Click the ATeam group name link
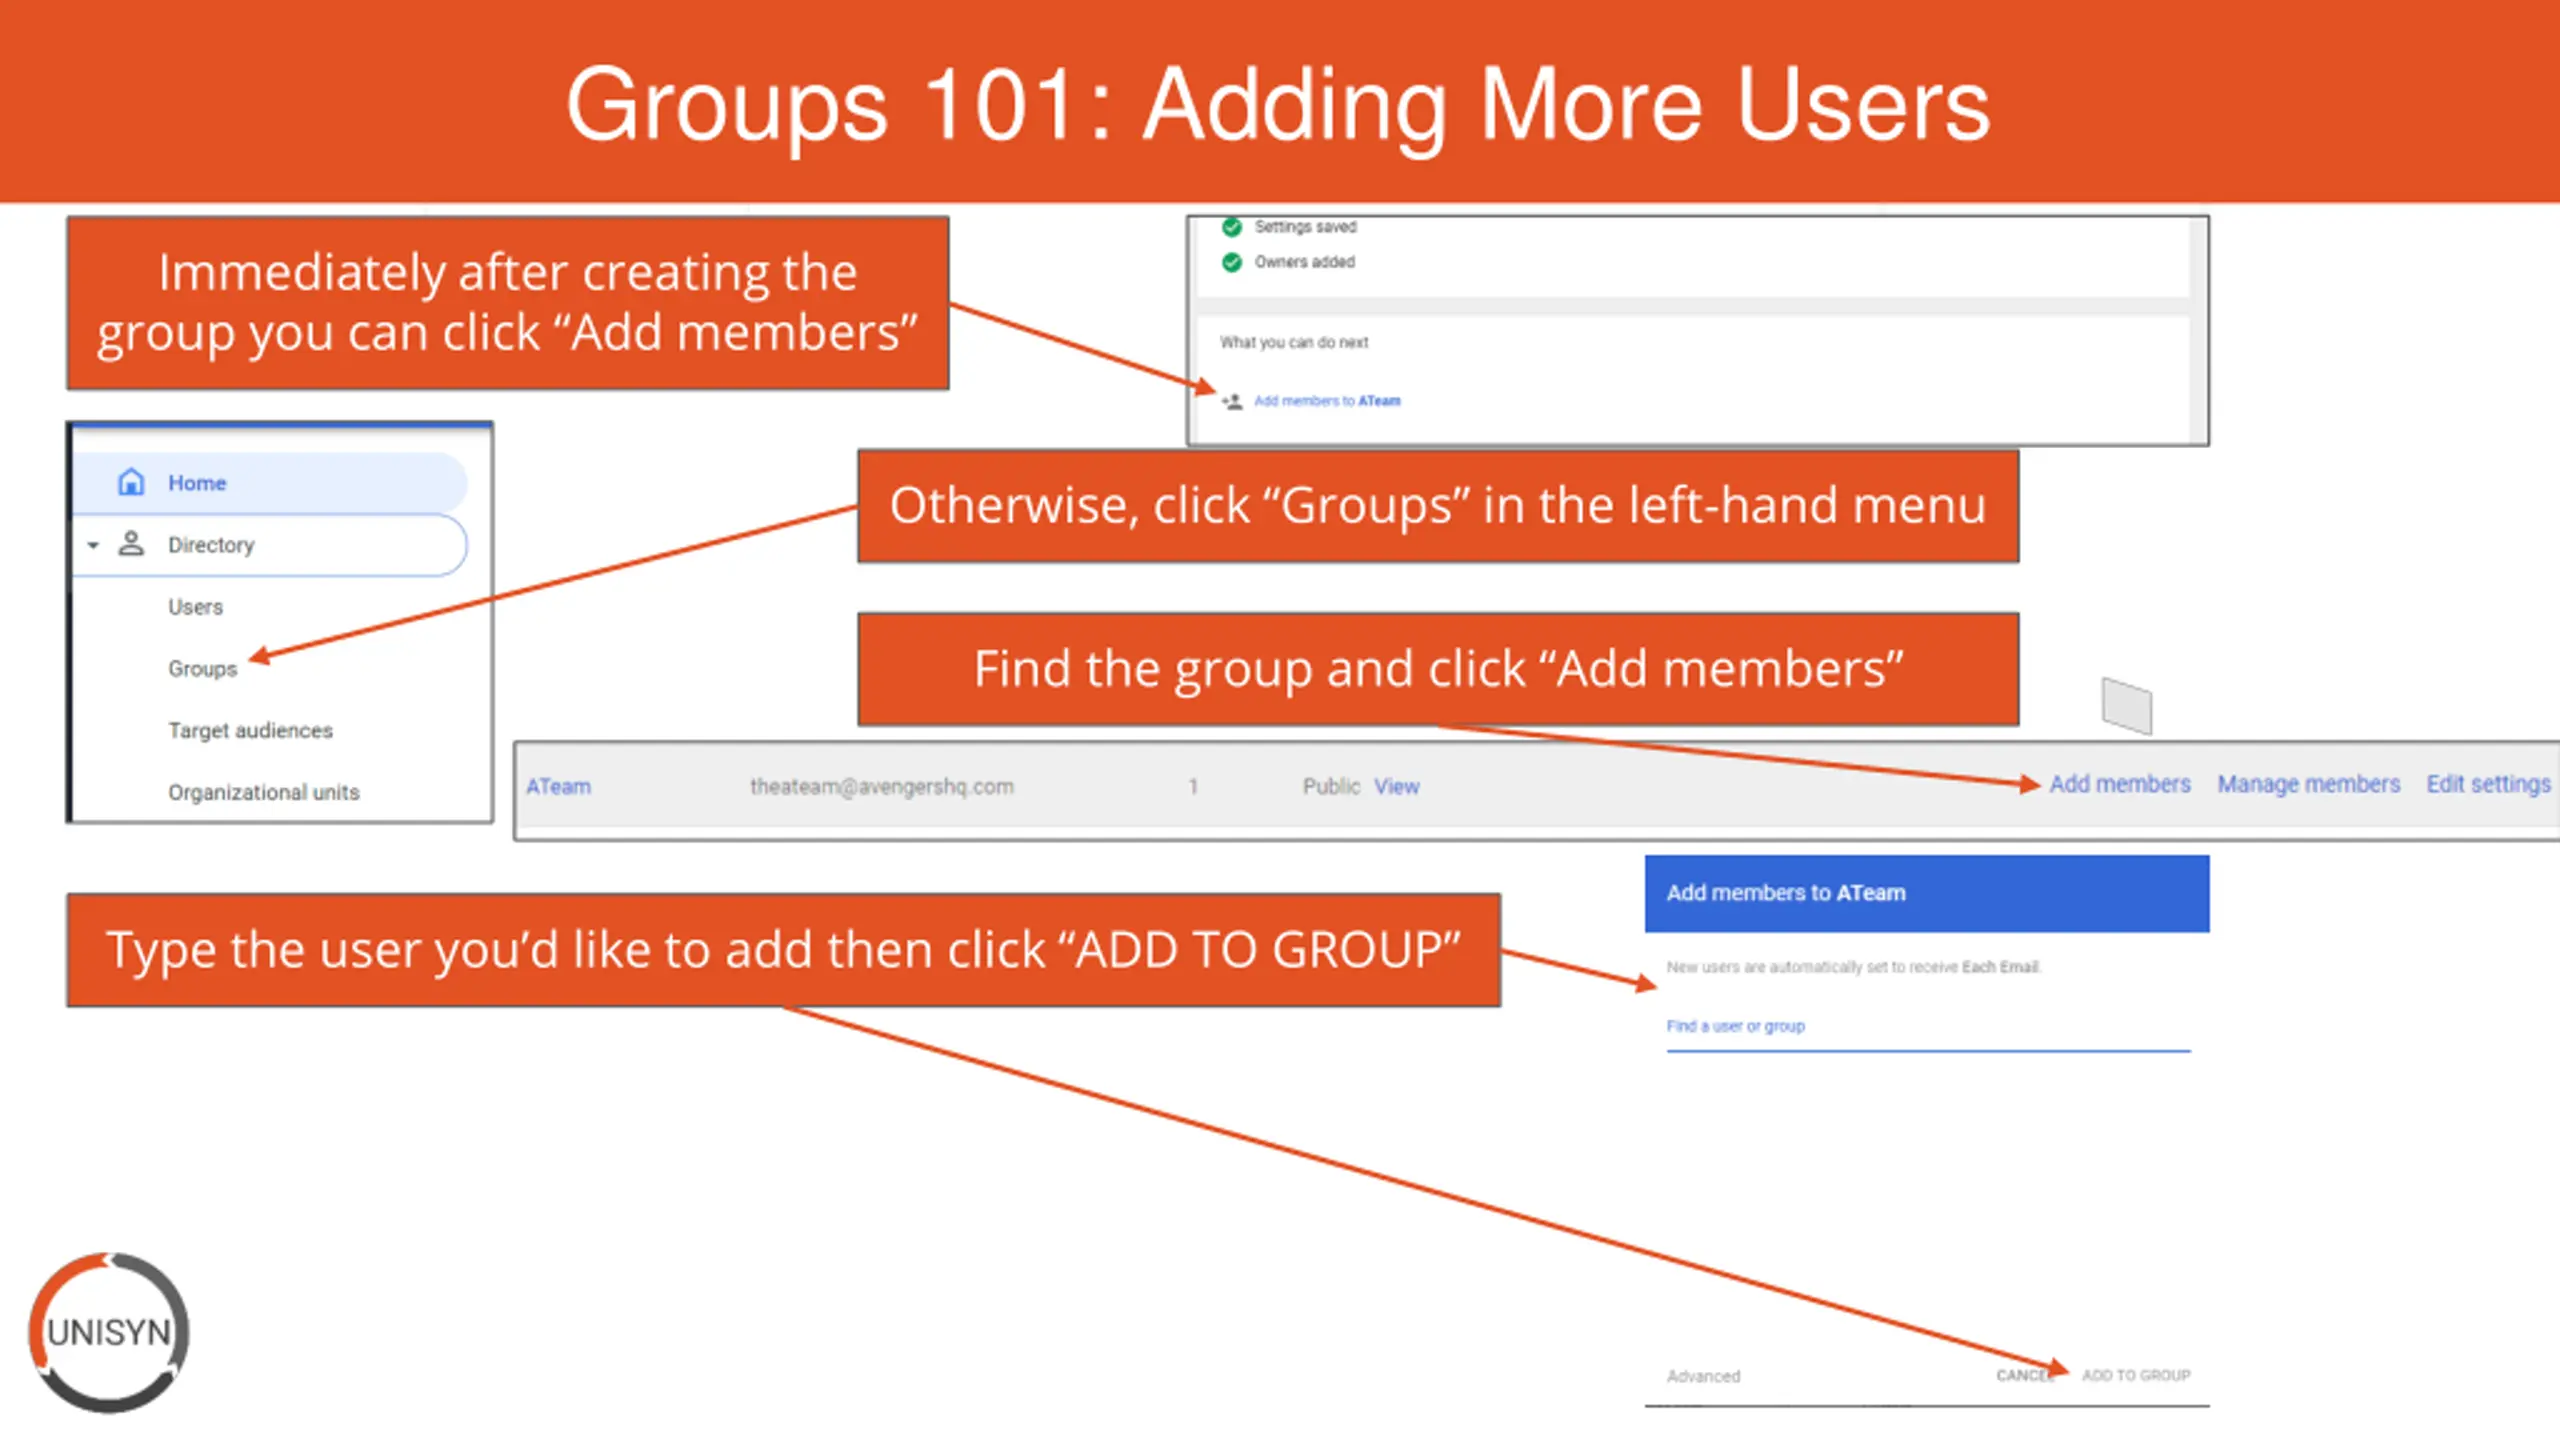This screenshot has height=1440, width=2560. coord(558,787)
